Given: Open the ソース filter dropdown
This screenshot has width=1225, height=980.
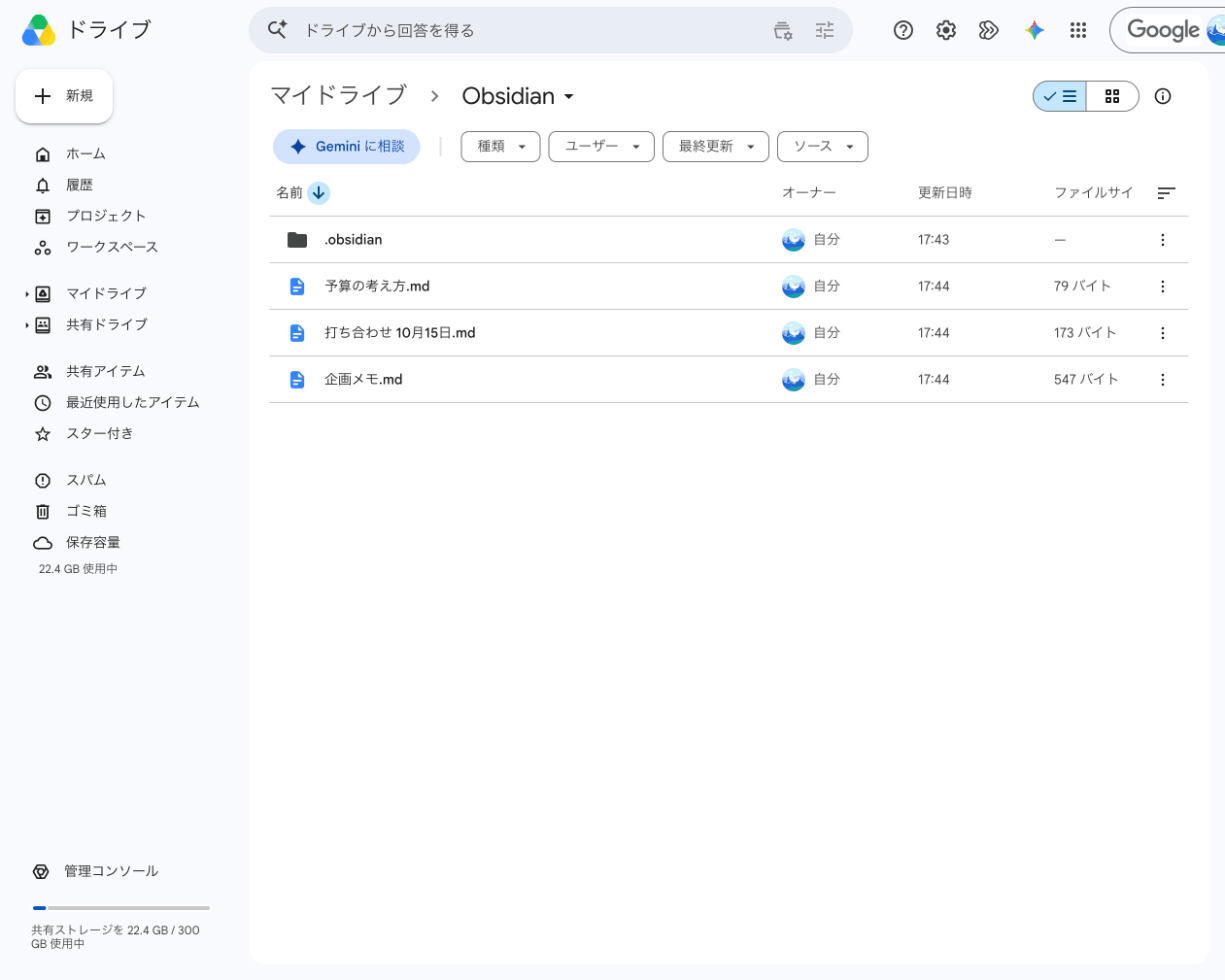Looking at the screenshot, I should tap(822, 146).
